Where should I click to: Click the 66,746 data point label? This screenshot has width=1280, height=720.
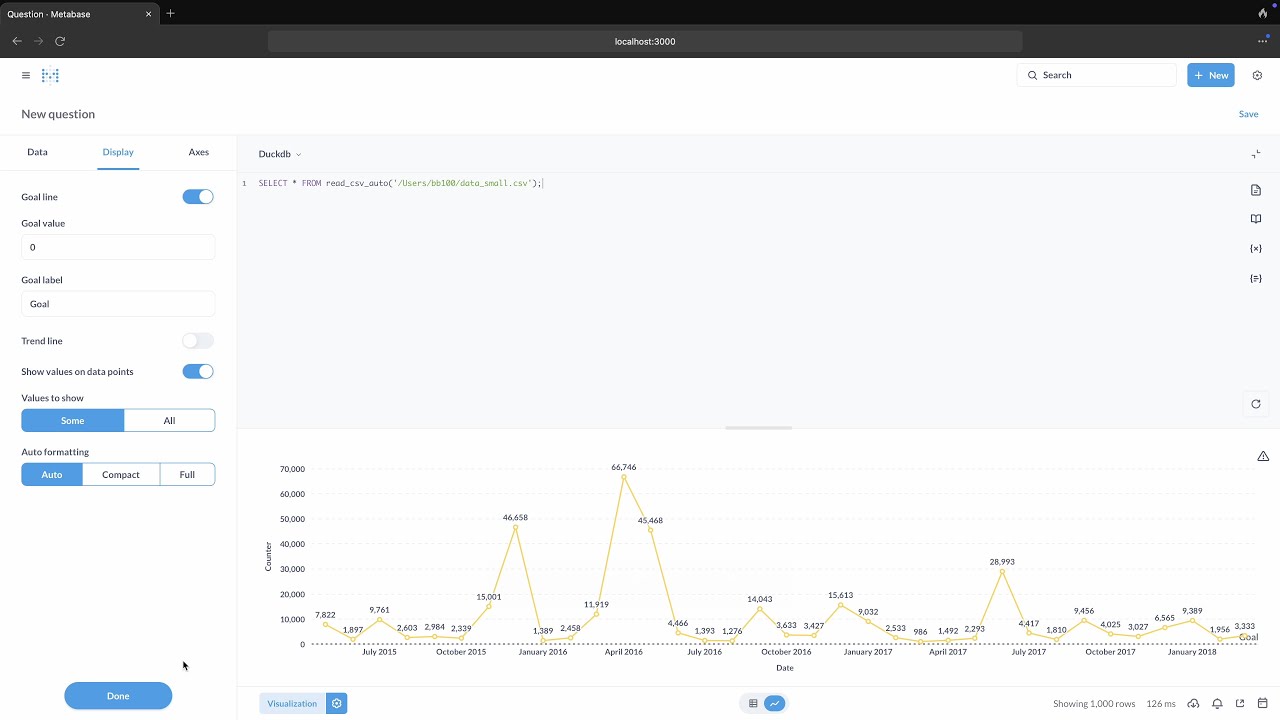[624, 467]
